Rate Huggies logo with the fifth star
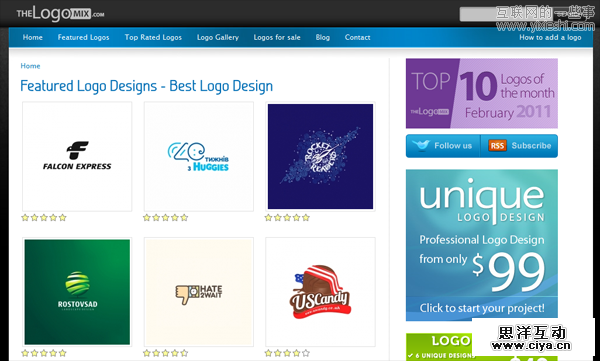The width and height of the screenshot is (600, 361). click(x=184, y=218)
